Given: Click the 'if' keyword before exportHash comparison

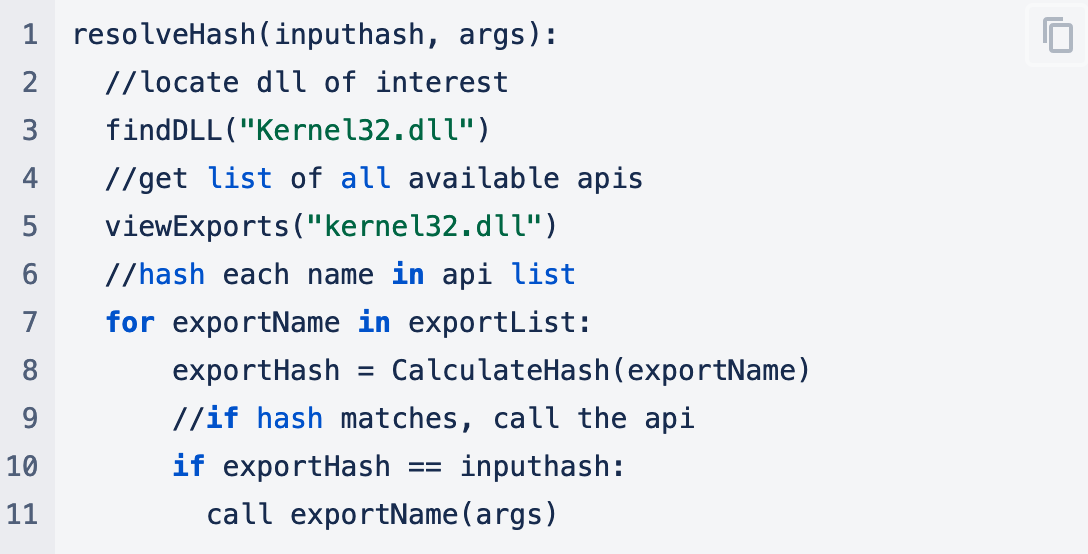Looking at the screenshot, I should 189,466.
